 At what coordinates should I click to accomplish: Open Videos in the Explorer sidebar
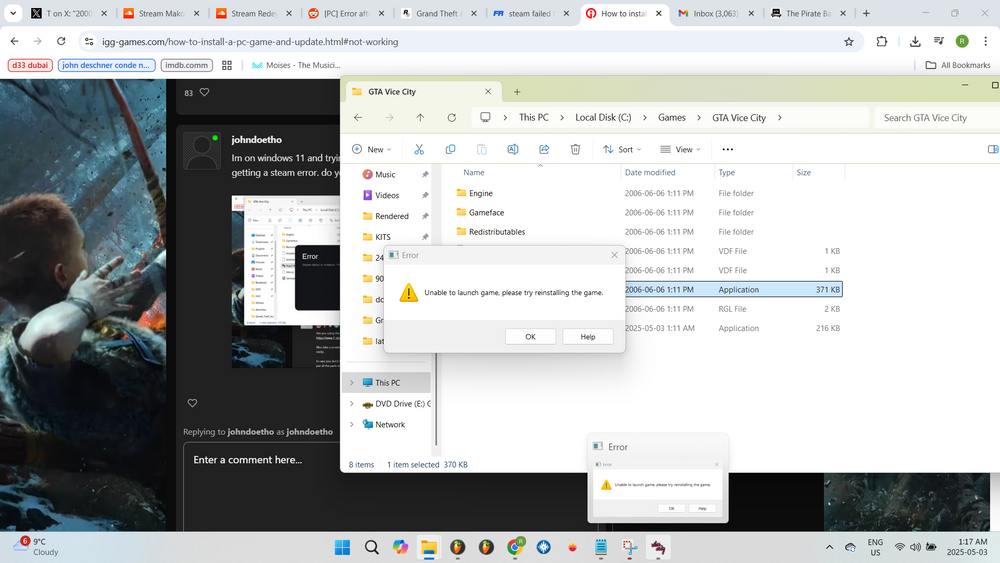coord(386,195)
